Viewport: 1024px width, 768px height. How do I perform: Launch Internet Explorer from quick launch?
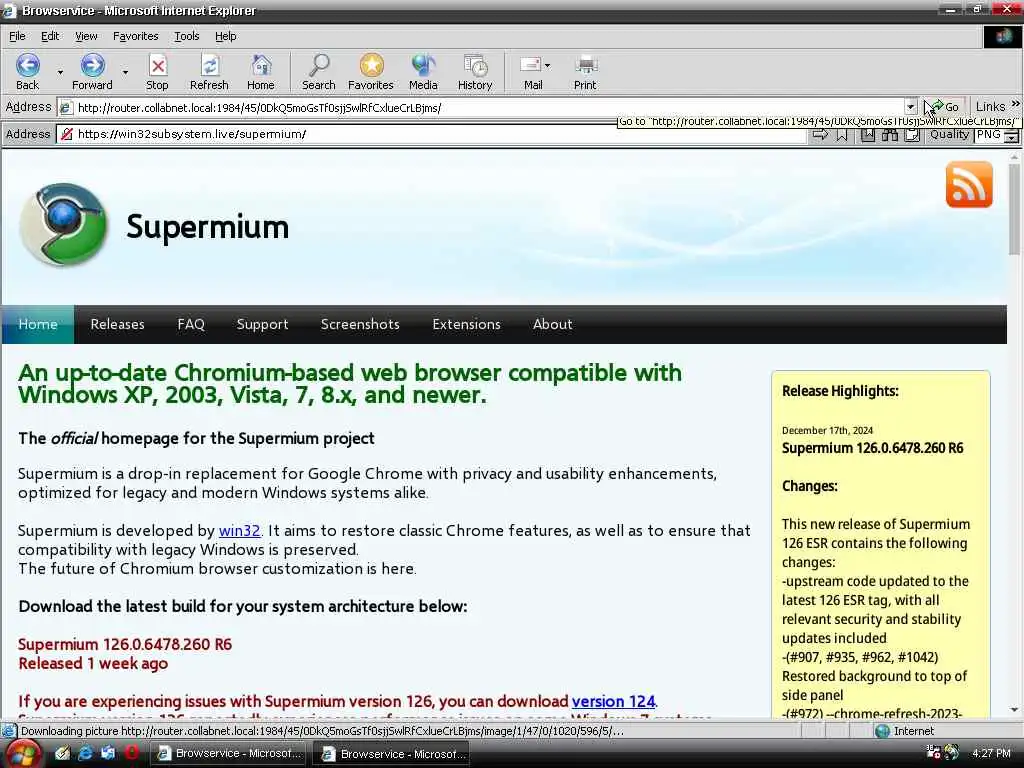point(86,753)
